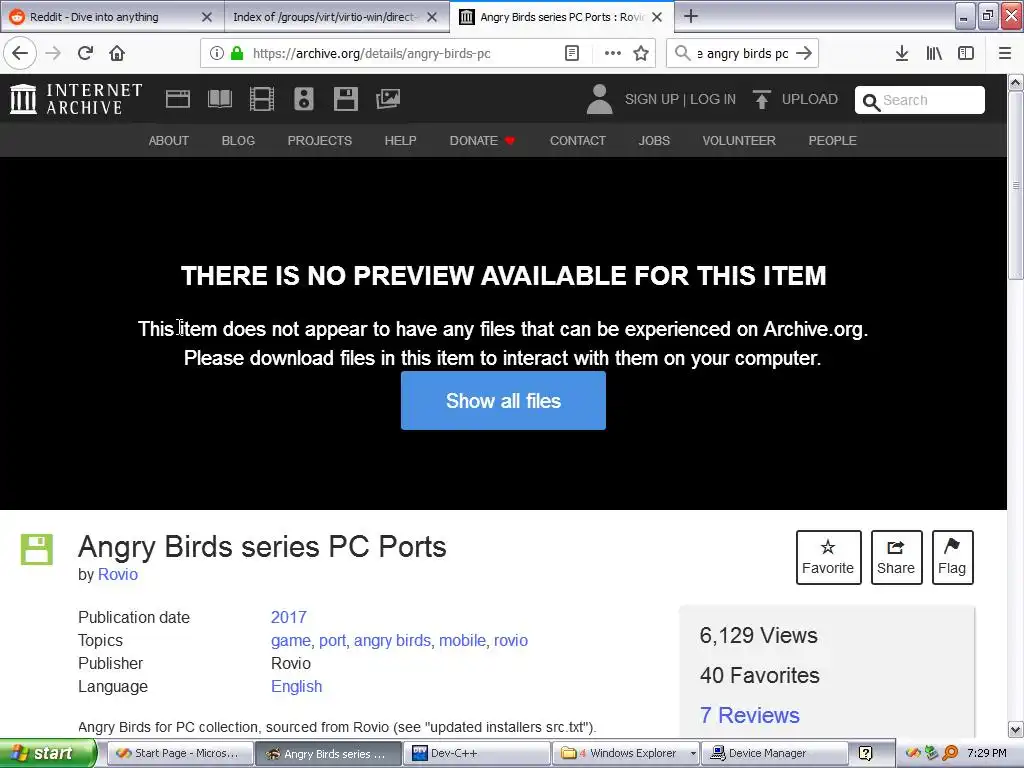This screenshot has width=1024, height=768.
Task: Click the upload arrow icon
Action: 761,99
